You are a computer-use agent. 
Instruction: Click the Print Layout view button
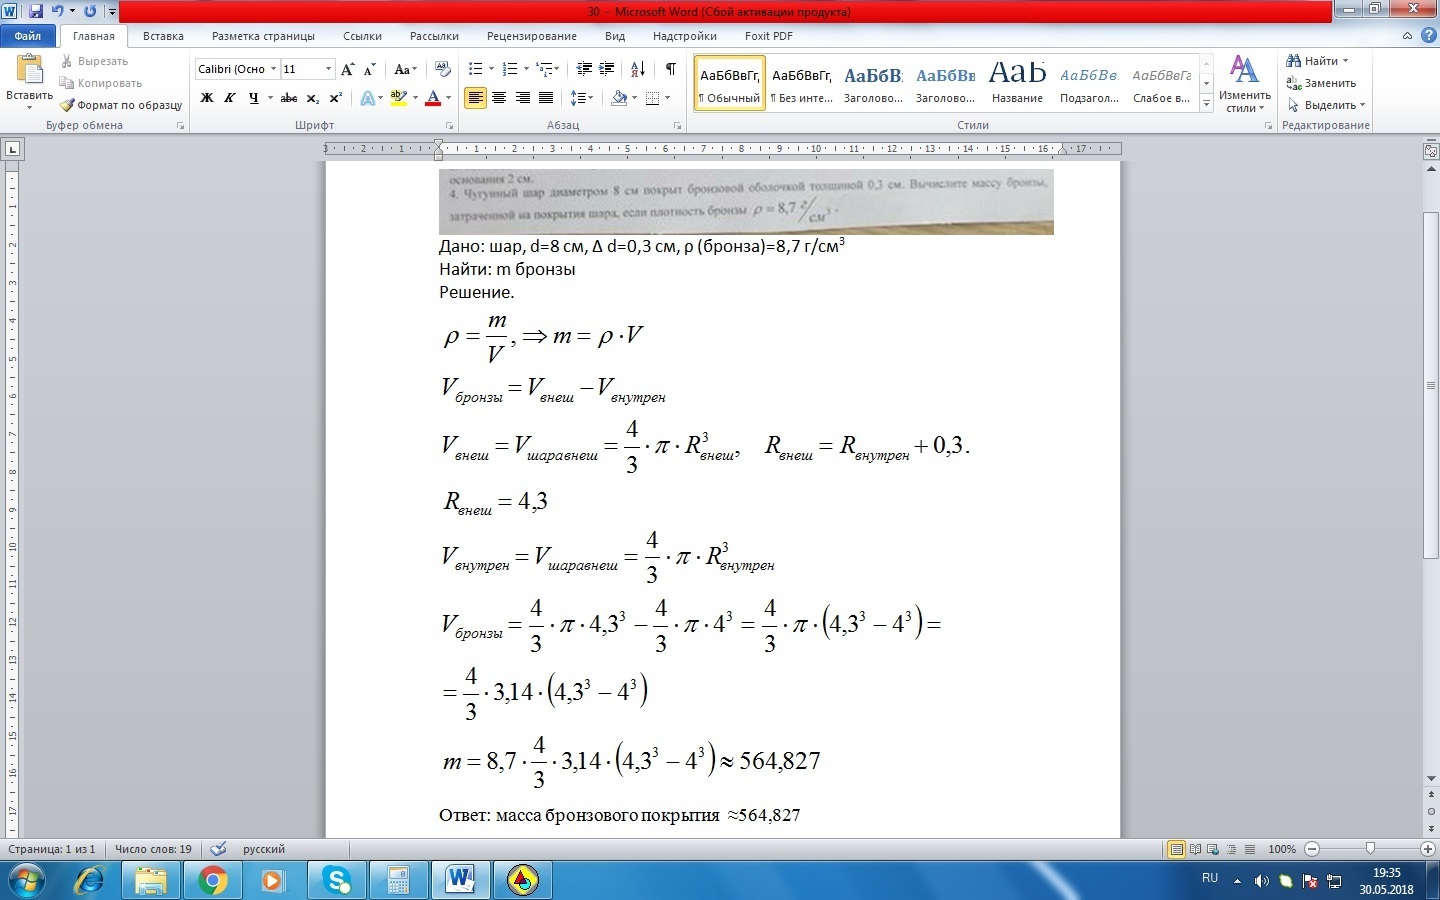coord(1177,849)
